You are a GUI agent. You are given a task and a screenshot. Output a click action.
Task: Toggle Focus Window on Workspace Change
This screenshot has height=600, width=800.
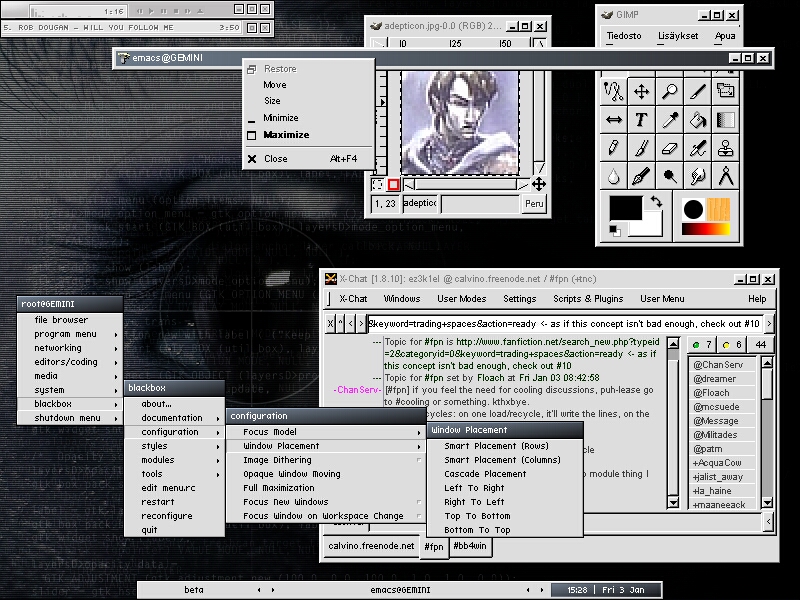point(326,516)
